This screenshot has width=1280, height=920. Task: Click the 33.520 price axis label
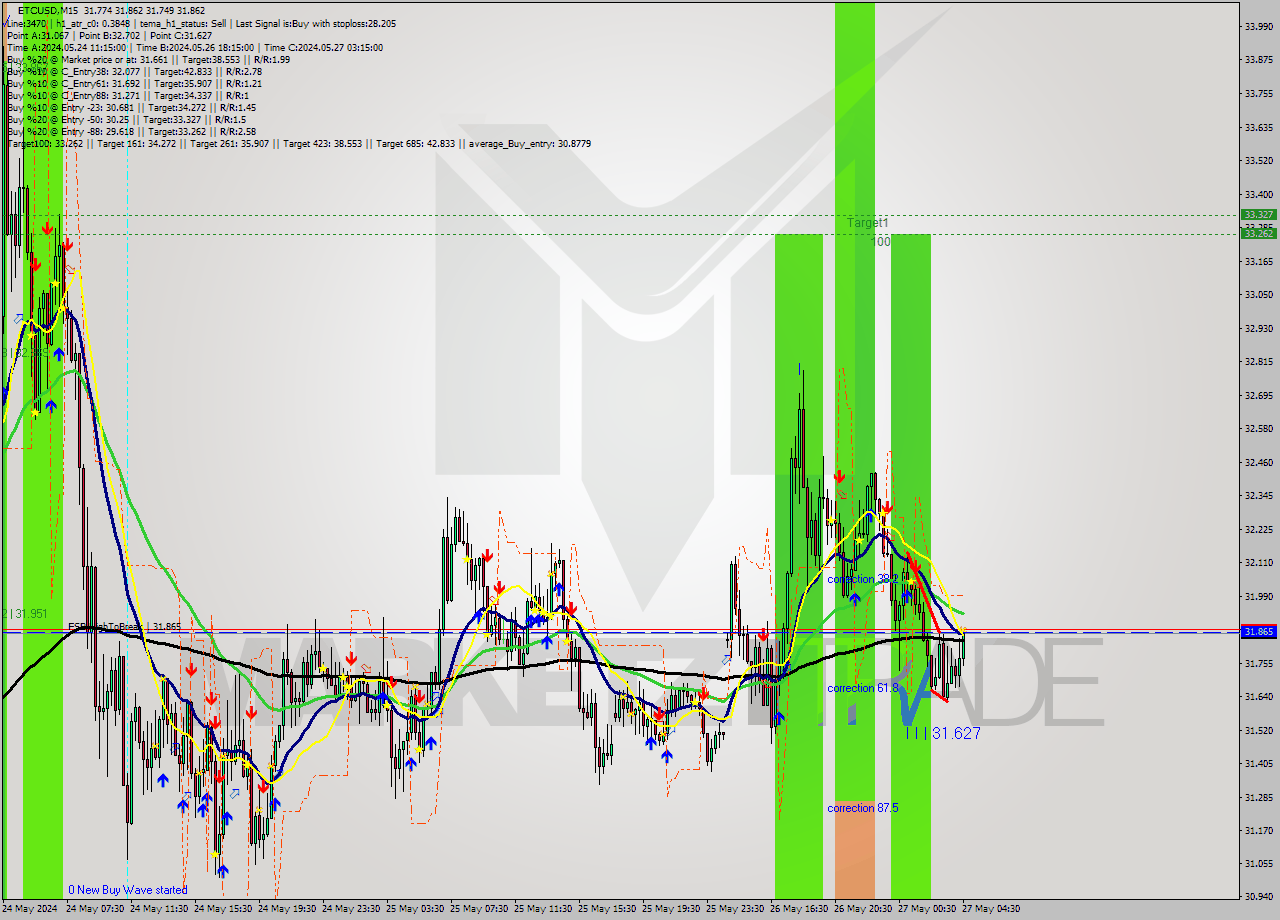point(1258,160)
